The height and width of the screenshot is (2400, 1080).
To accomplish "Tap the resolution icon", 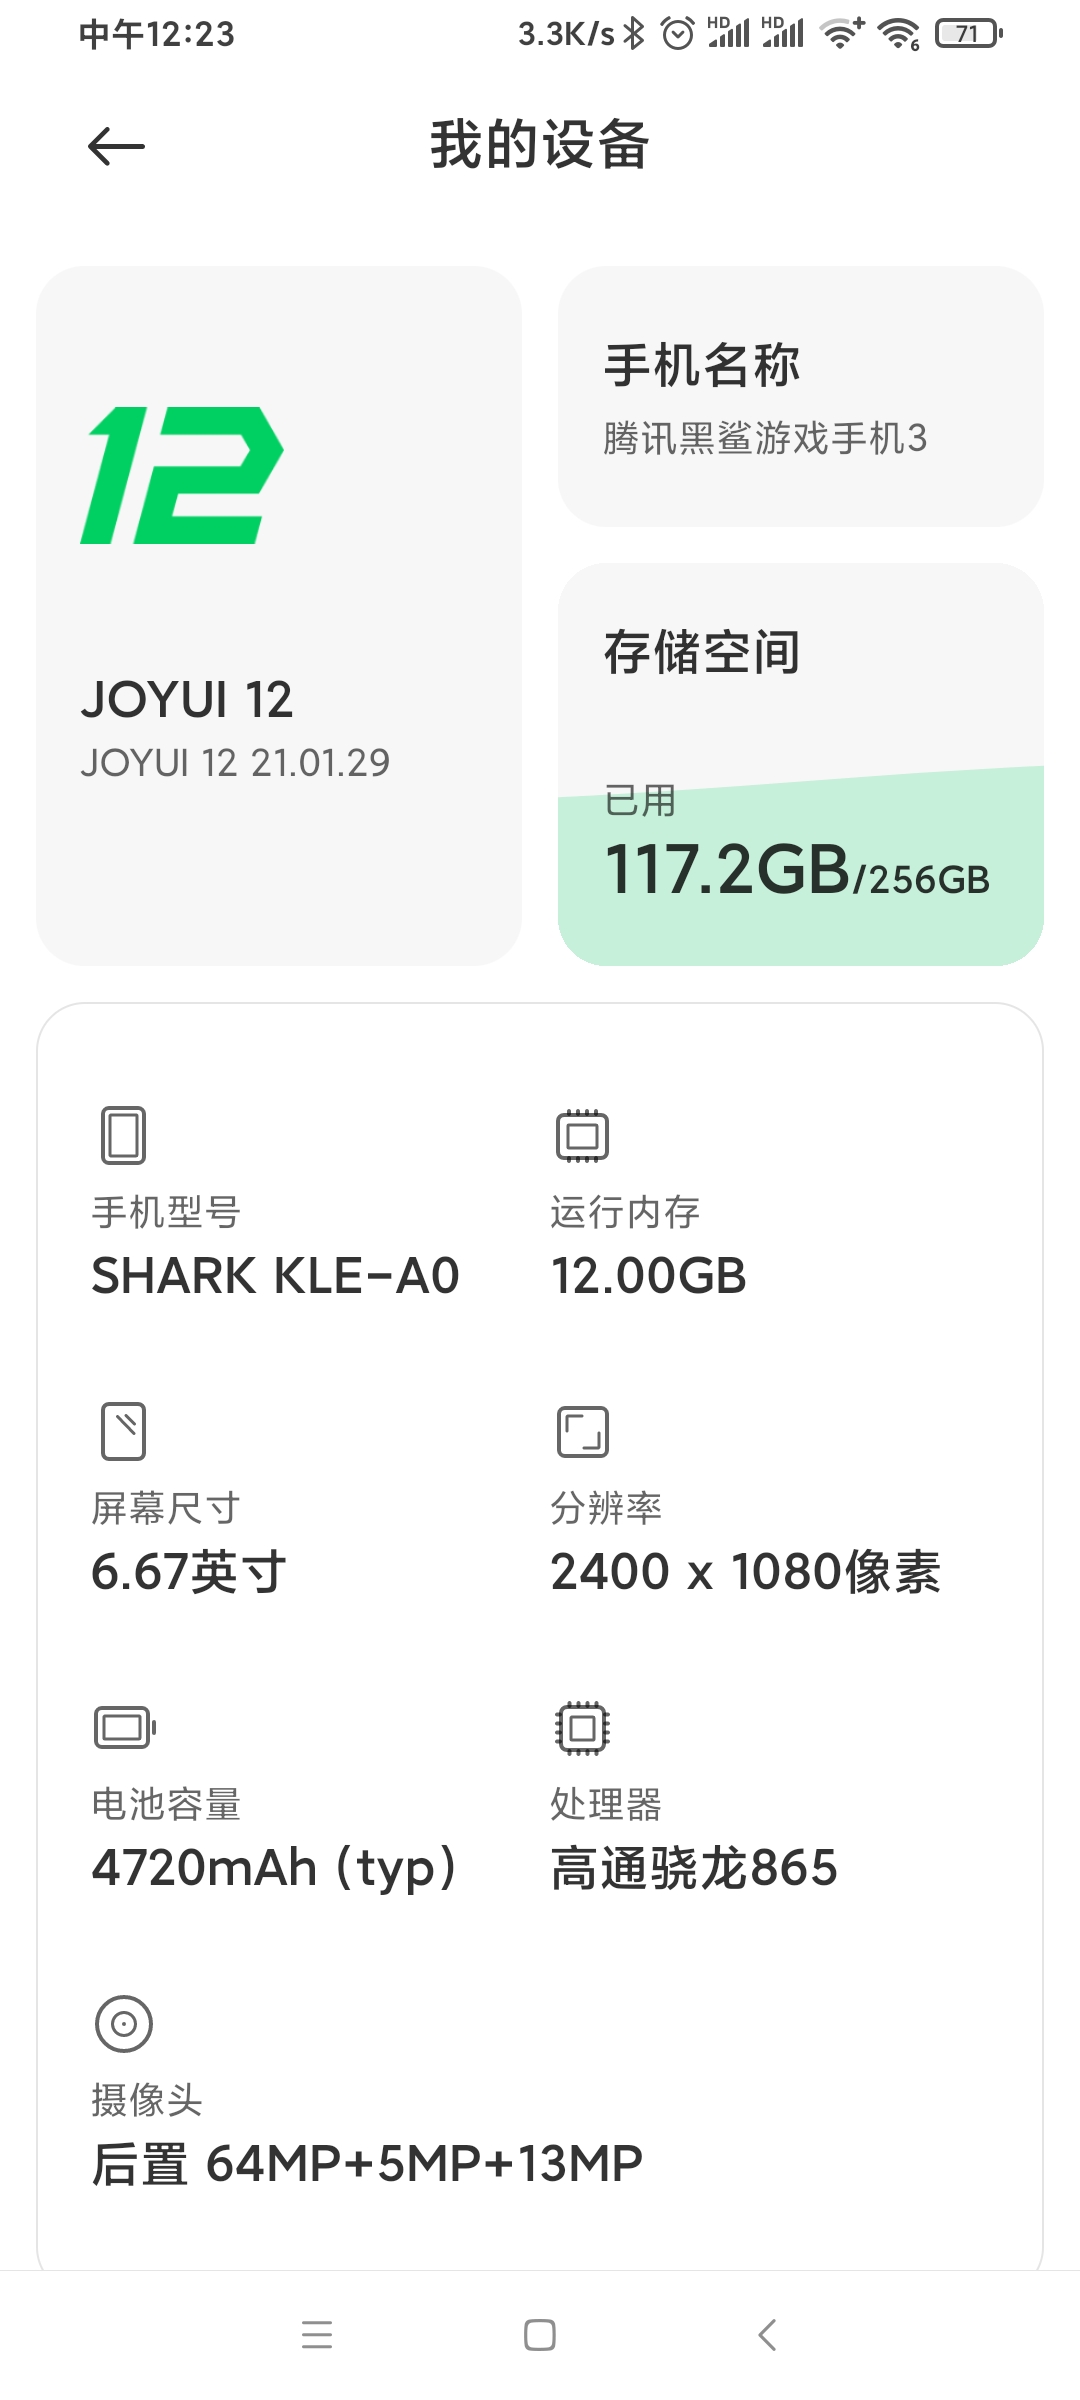I will [582, 1431].
